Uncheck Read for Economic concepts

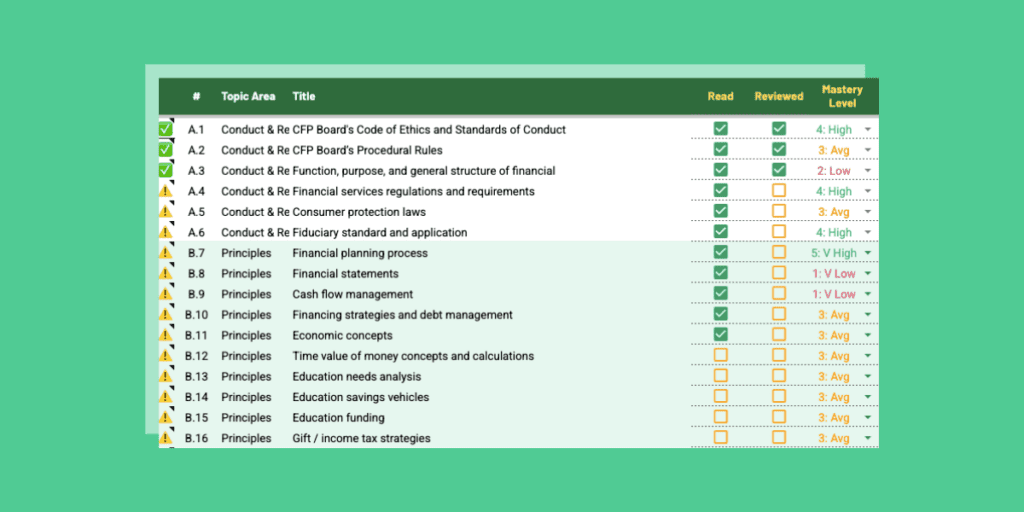(x=720, y=334)
